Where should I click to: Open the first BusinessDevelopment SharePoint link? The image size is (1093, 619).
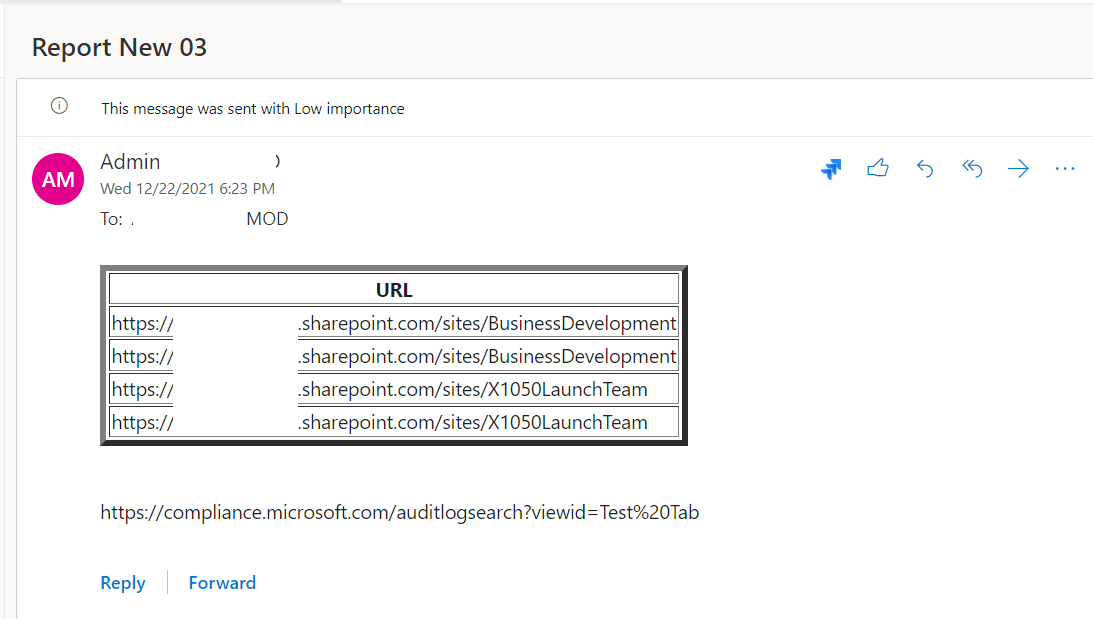(394, 323)
